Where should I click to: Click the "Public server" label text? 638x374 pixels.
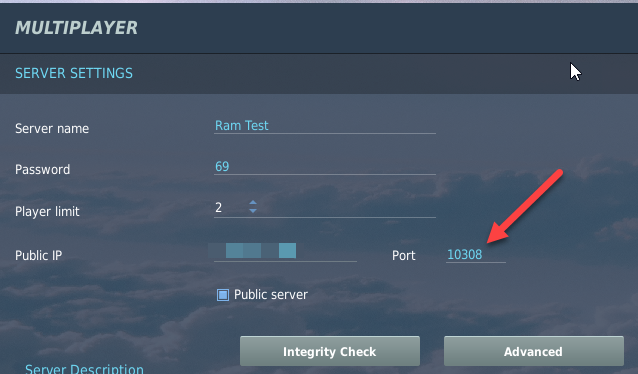(x=271, y=295)
